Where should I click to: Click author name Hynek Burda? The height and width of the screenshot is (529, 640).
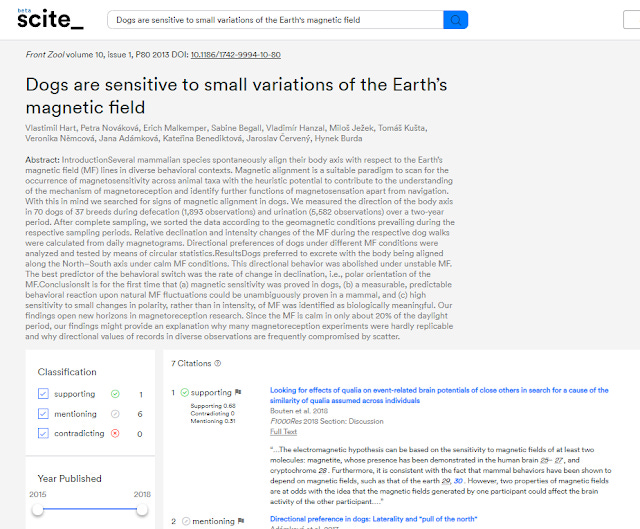(338, 138)
